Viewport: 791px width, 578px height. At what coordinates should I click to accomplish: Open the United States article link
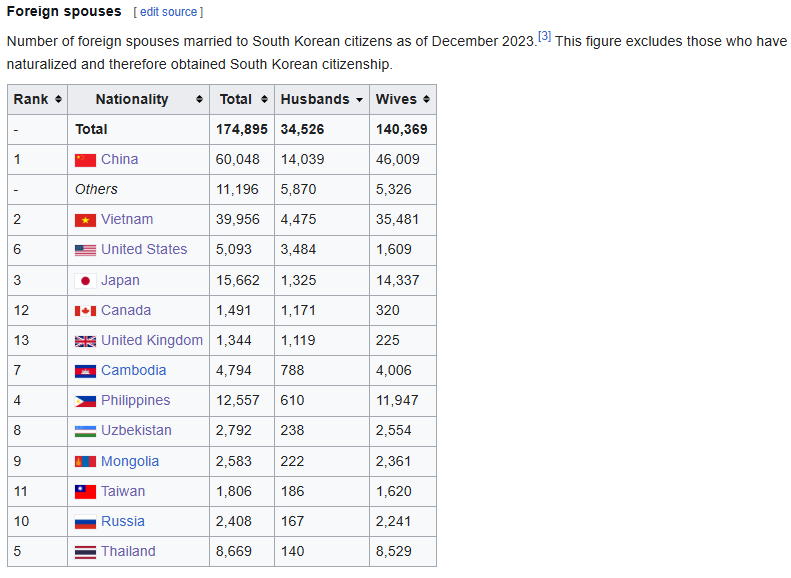144,249
